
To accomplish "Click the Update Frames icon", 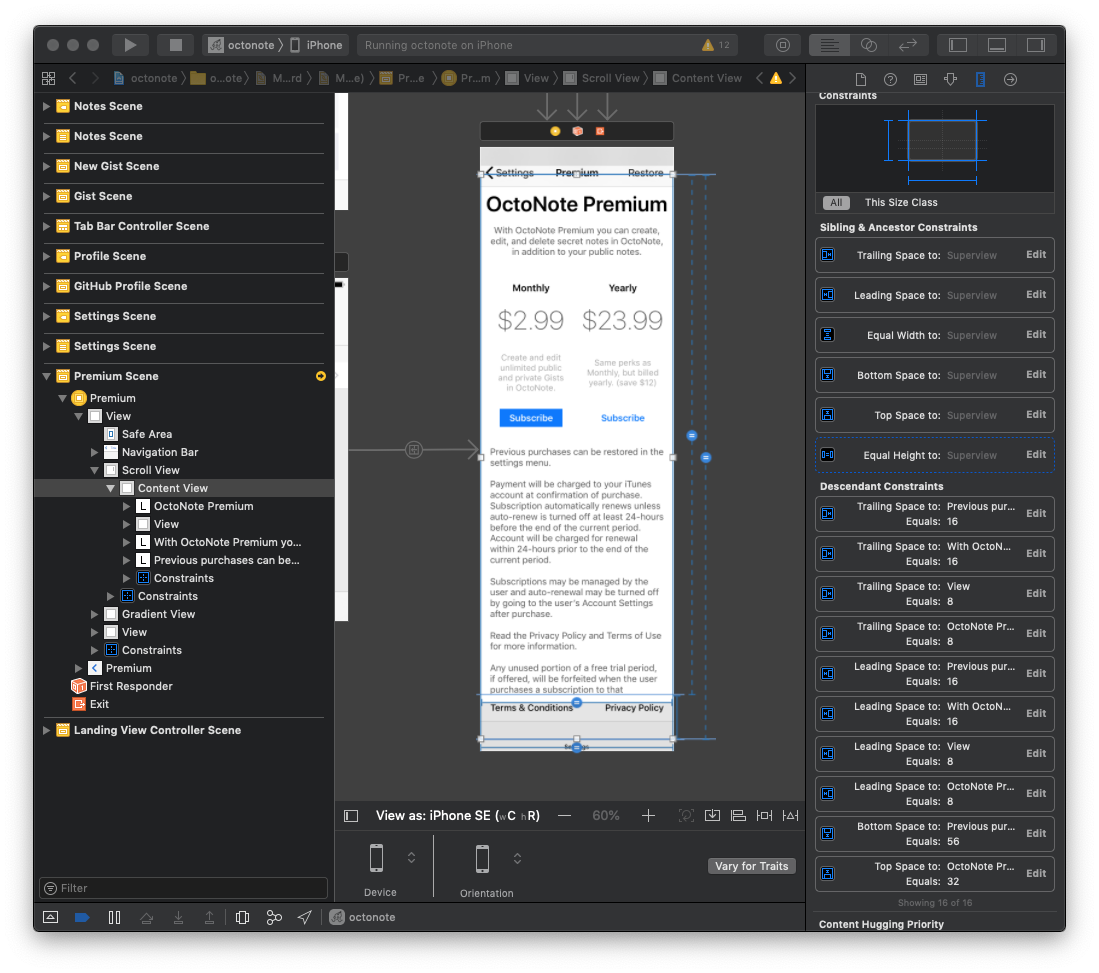I will click(686, 815).
